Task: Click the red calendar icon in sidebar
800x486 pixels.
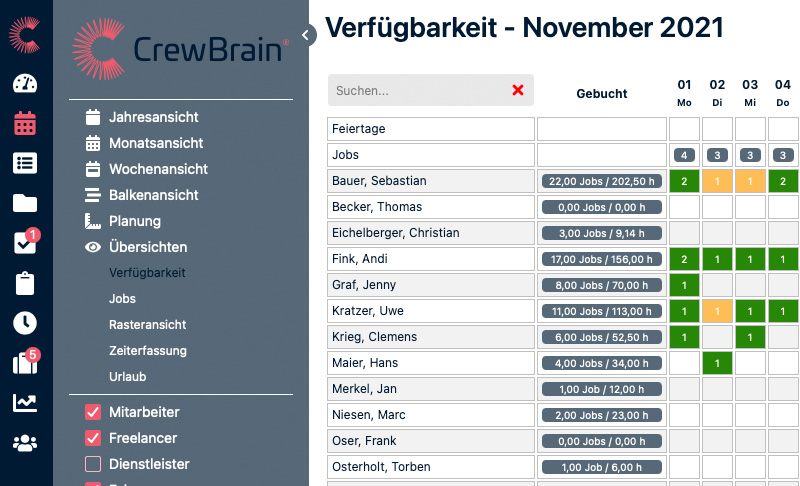Action: [25, 123]
